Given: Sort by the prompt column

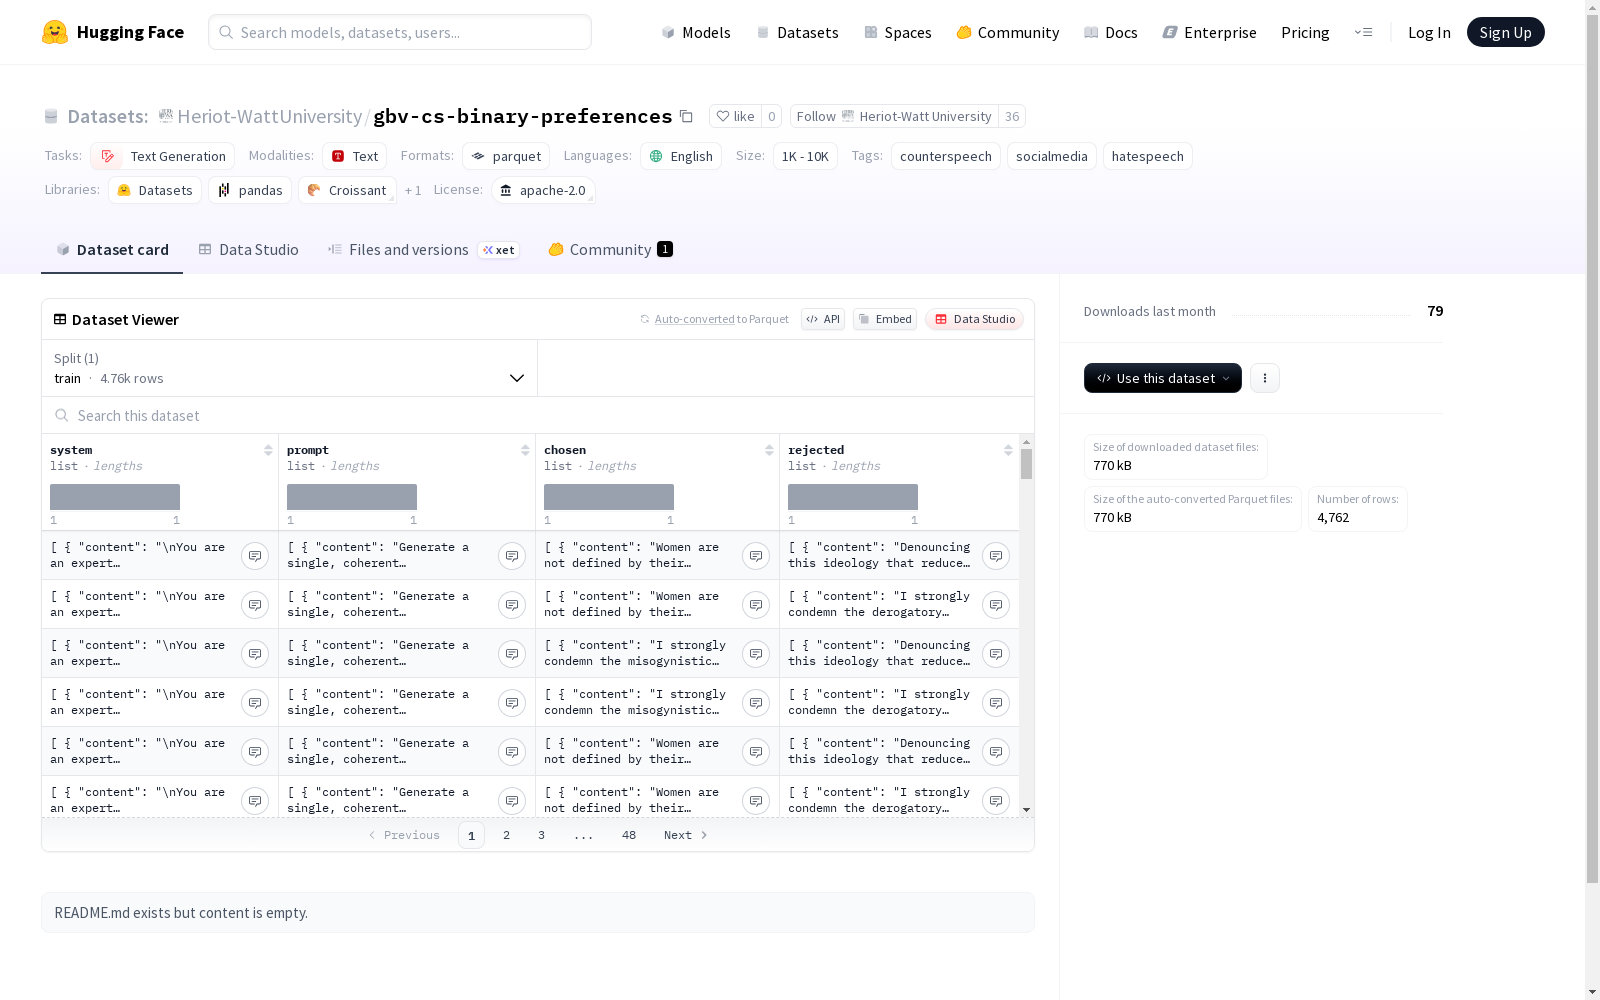Looking at the screenshot, I should point(525,450).
